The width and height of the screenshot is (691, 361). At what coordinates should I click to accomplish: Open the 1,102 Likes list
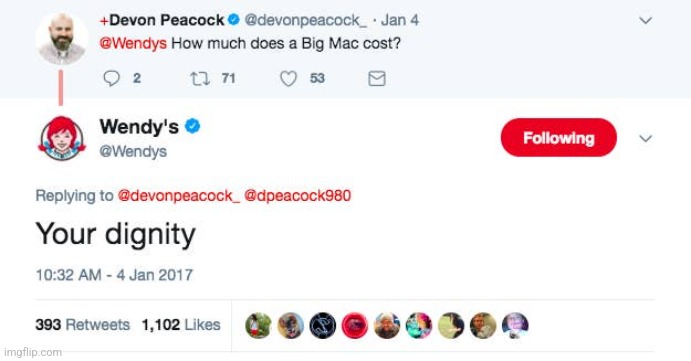pos(181,325)
